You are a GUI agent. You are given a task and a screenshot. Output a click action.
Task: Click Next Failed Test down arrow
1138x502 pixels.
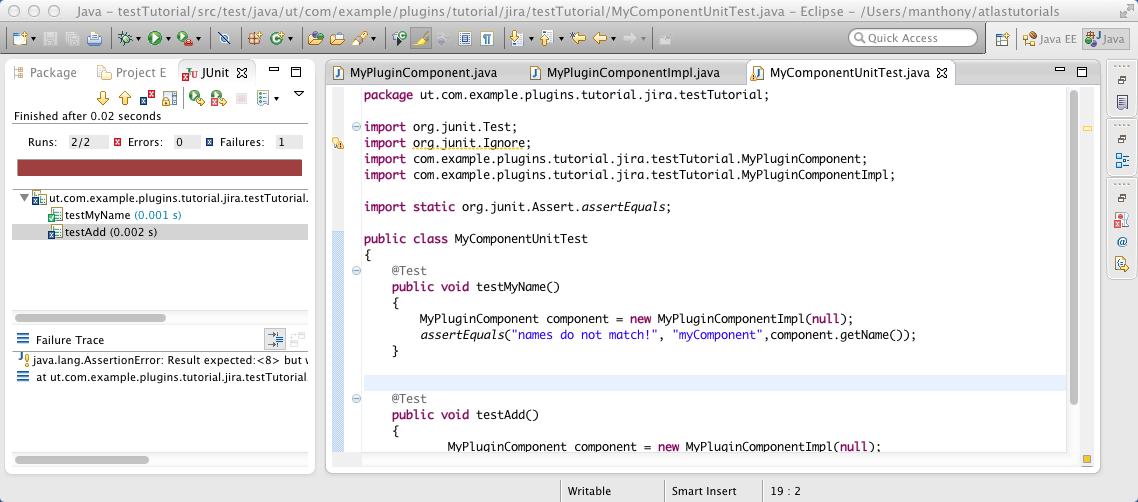click(x=102, y=98)
